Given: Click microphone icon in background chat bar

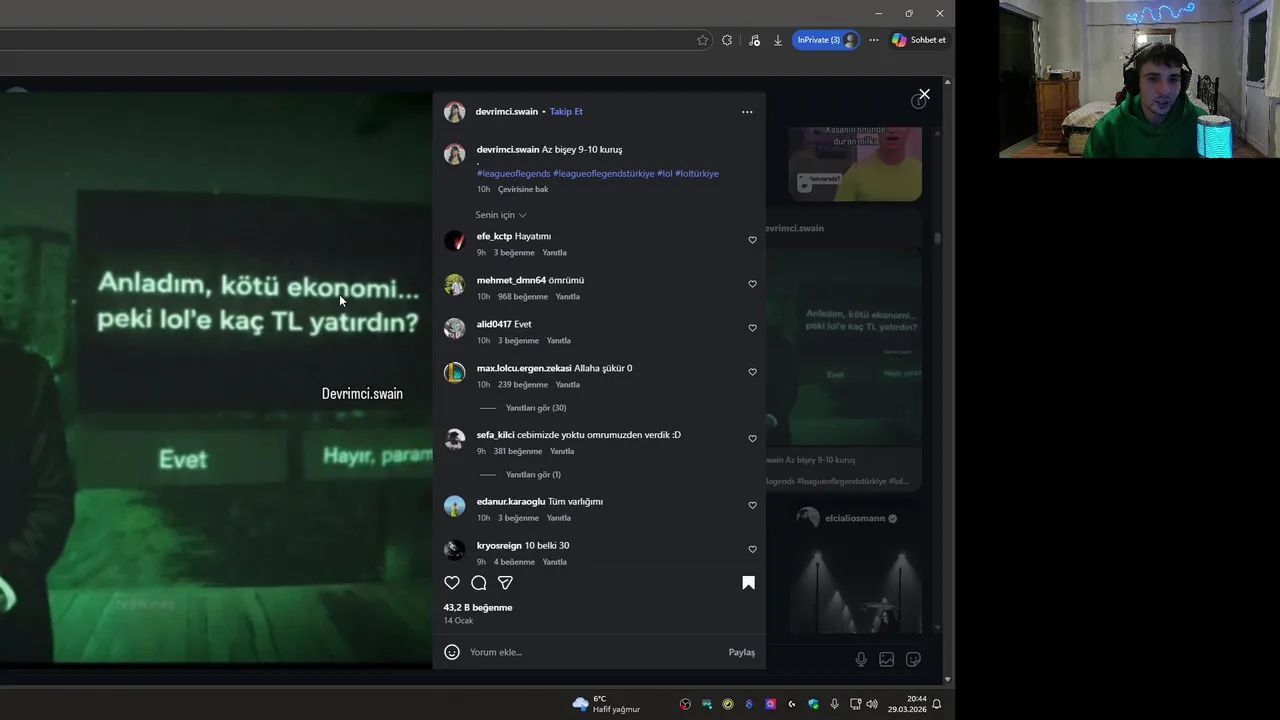Looking at the screenshot, I should tap(861, 659).
